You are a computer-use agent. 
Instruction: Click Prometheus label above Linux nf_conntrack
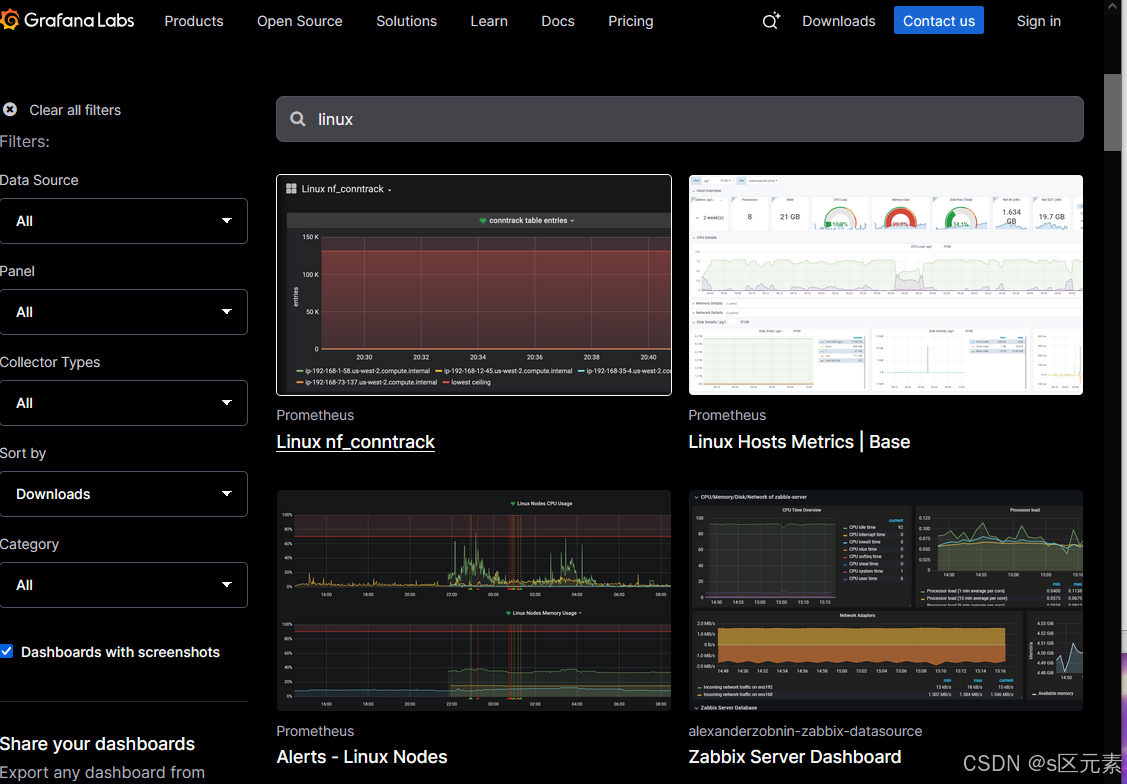316,415
